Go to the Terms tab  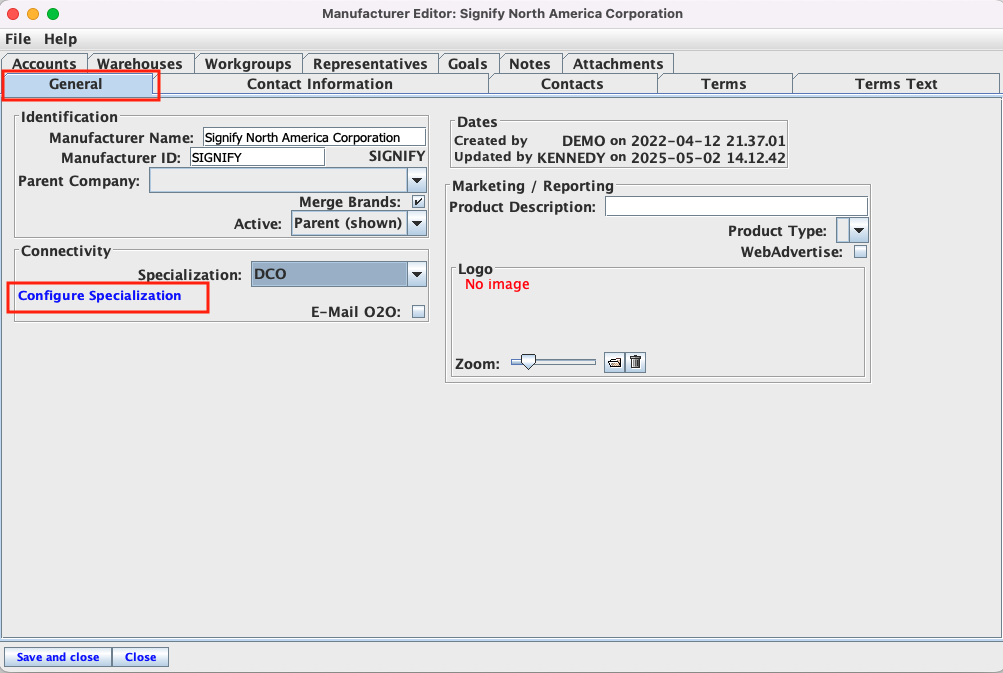point(723,84)
